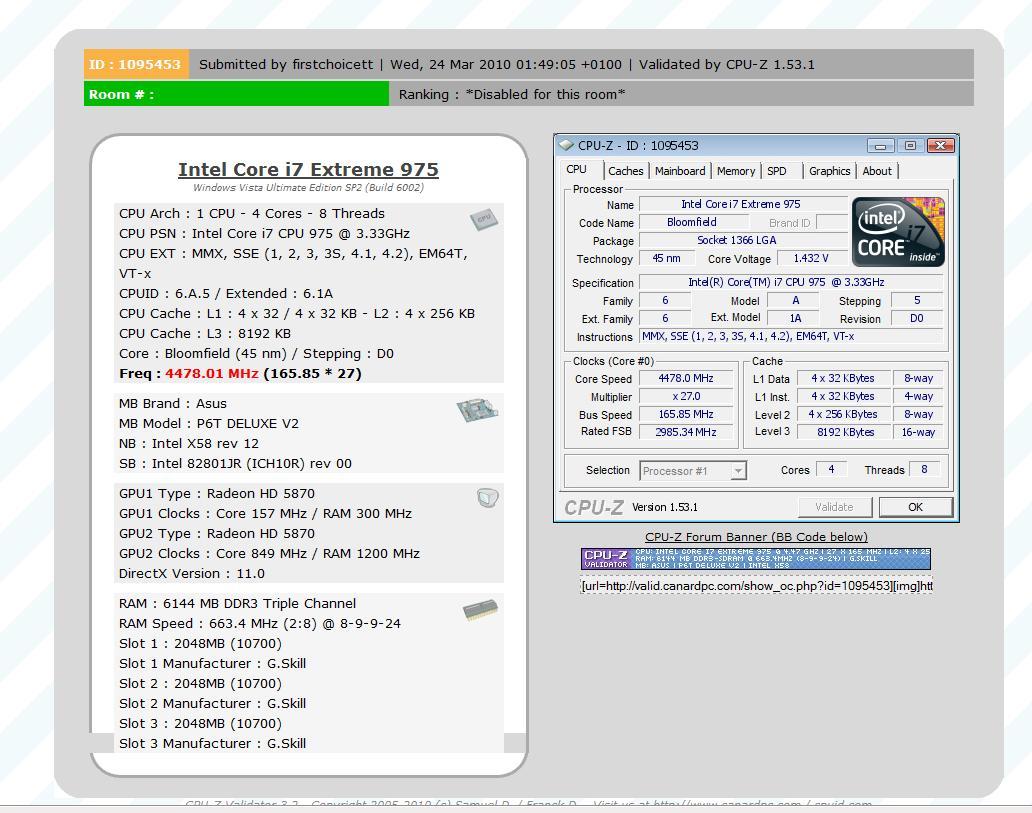Viewport: 1032px width, 813px height.
Task: Click the Level 3 cache 8192 KBytes field
Action: [842, 432]
